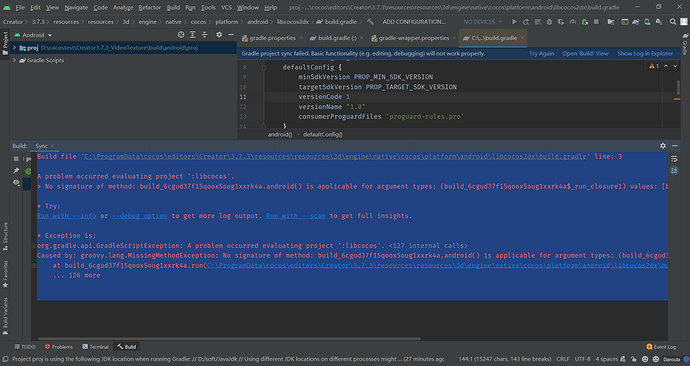Click the pin tab icon in Build panel
Screen dimensions: 690x366
16,170
